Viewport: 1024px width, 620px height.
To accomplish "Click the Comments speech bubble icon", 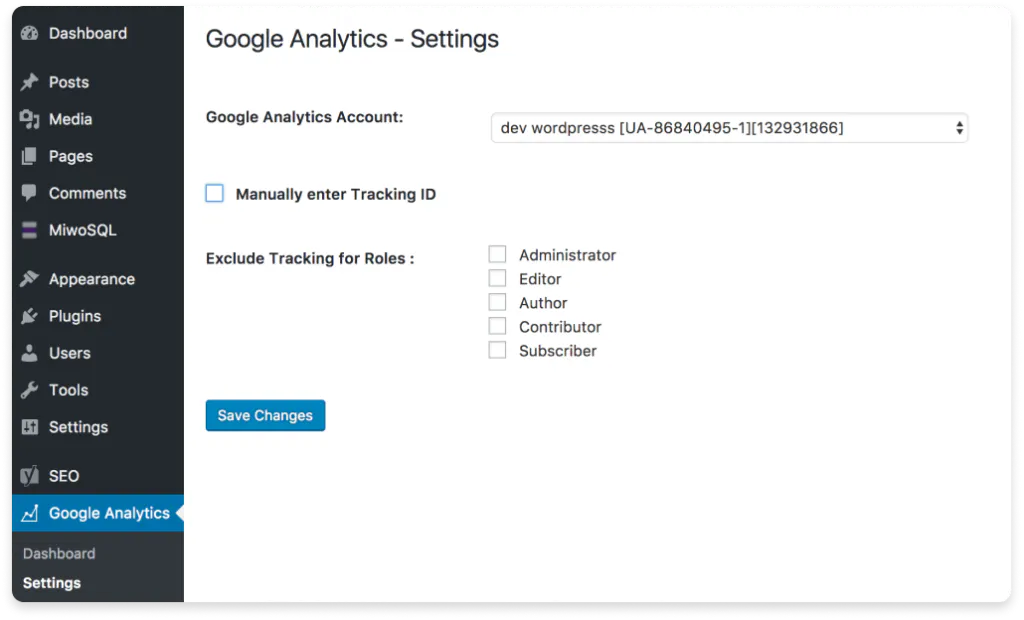I will click(30, 193).
